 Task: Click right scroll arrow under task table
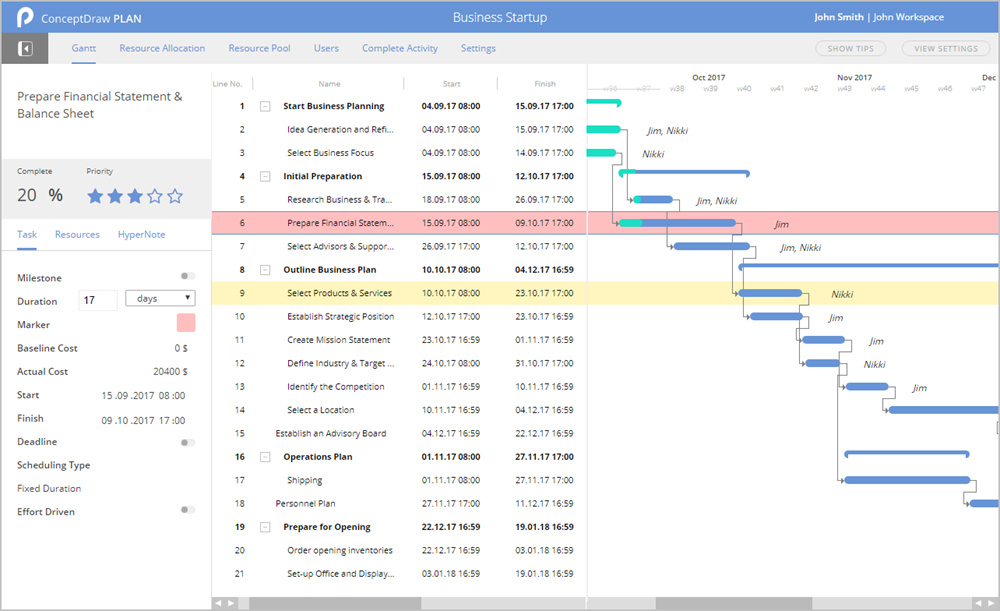(232, 603)
